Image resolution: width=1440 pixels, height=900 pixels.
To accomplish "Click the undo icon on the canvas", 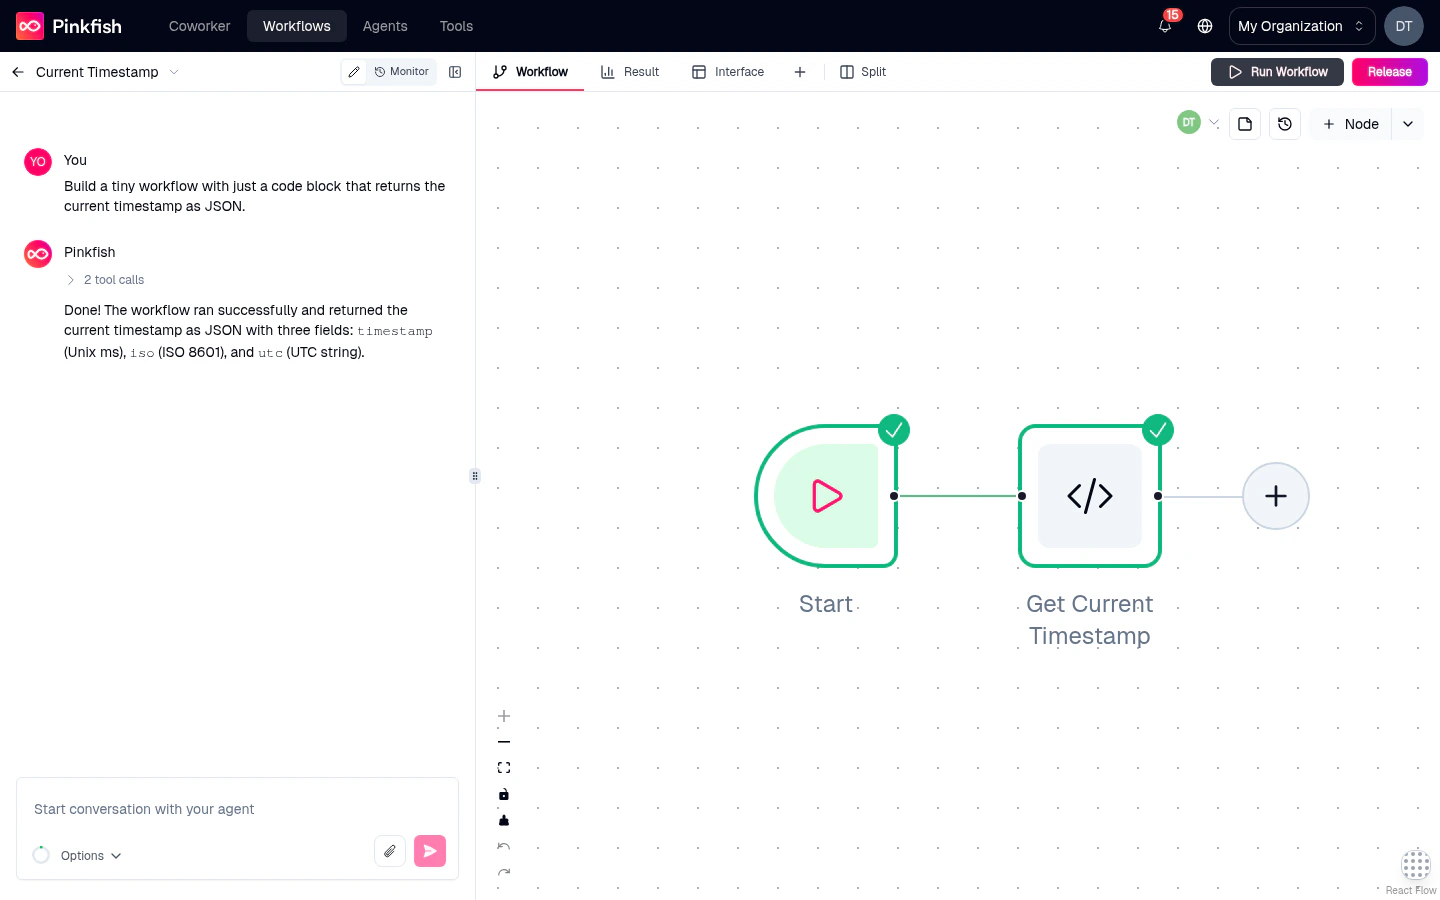I will pyautogui.click(x=504, y=846).
